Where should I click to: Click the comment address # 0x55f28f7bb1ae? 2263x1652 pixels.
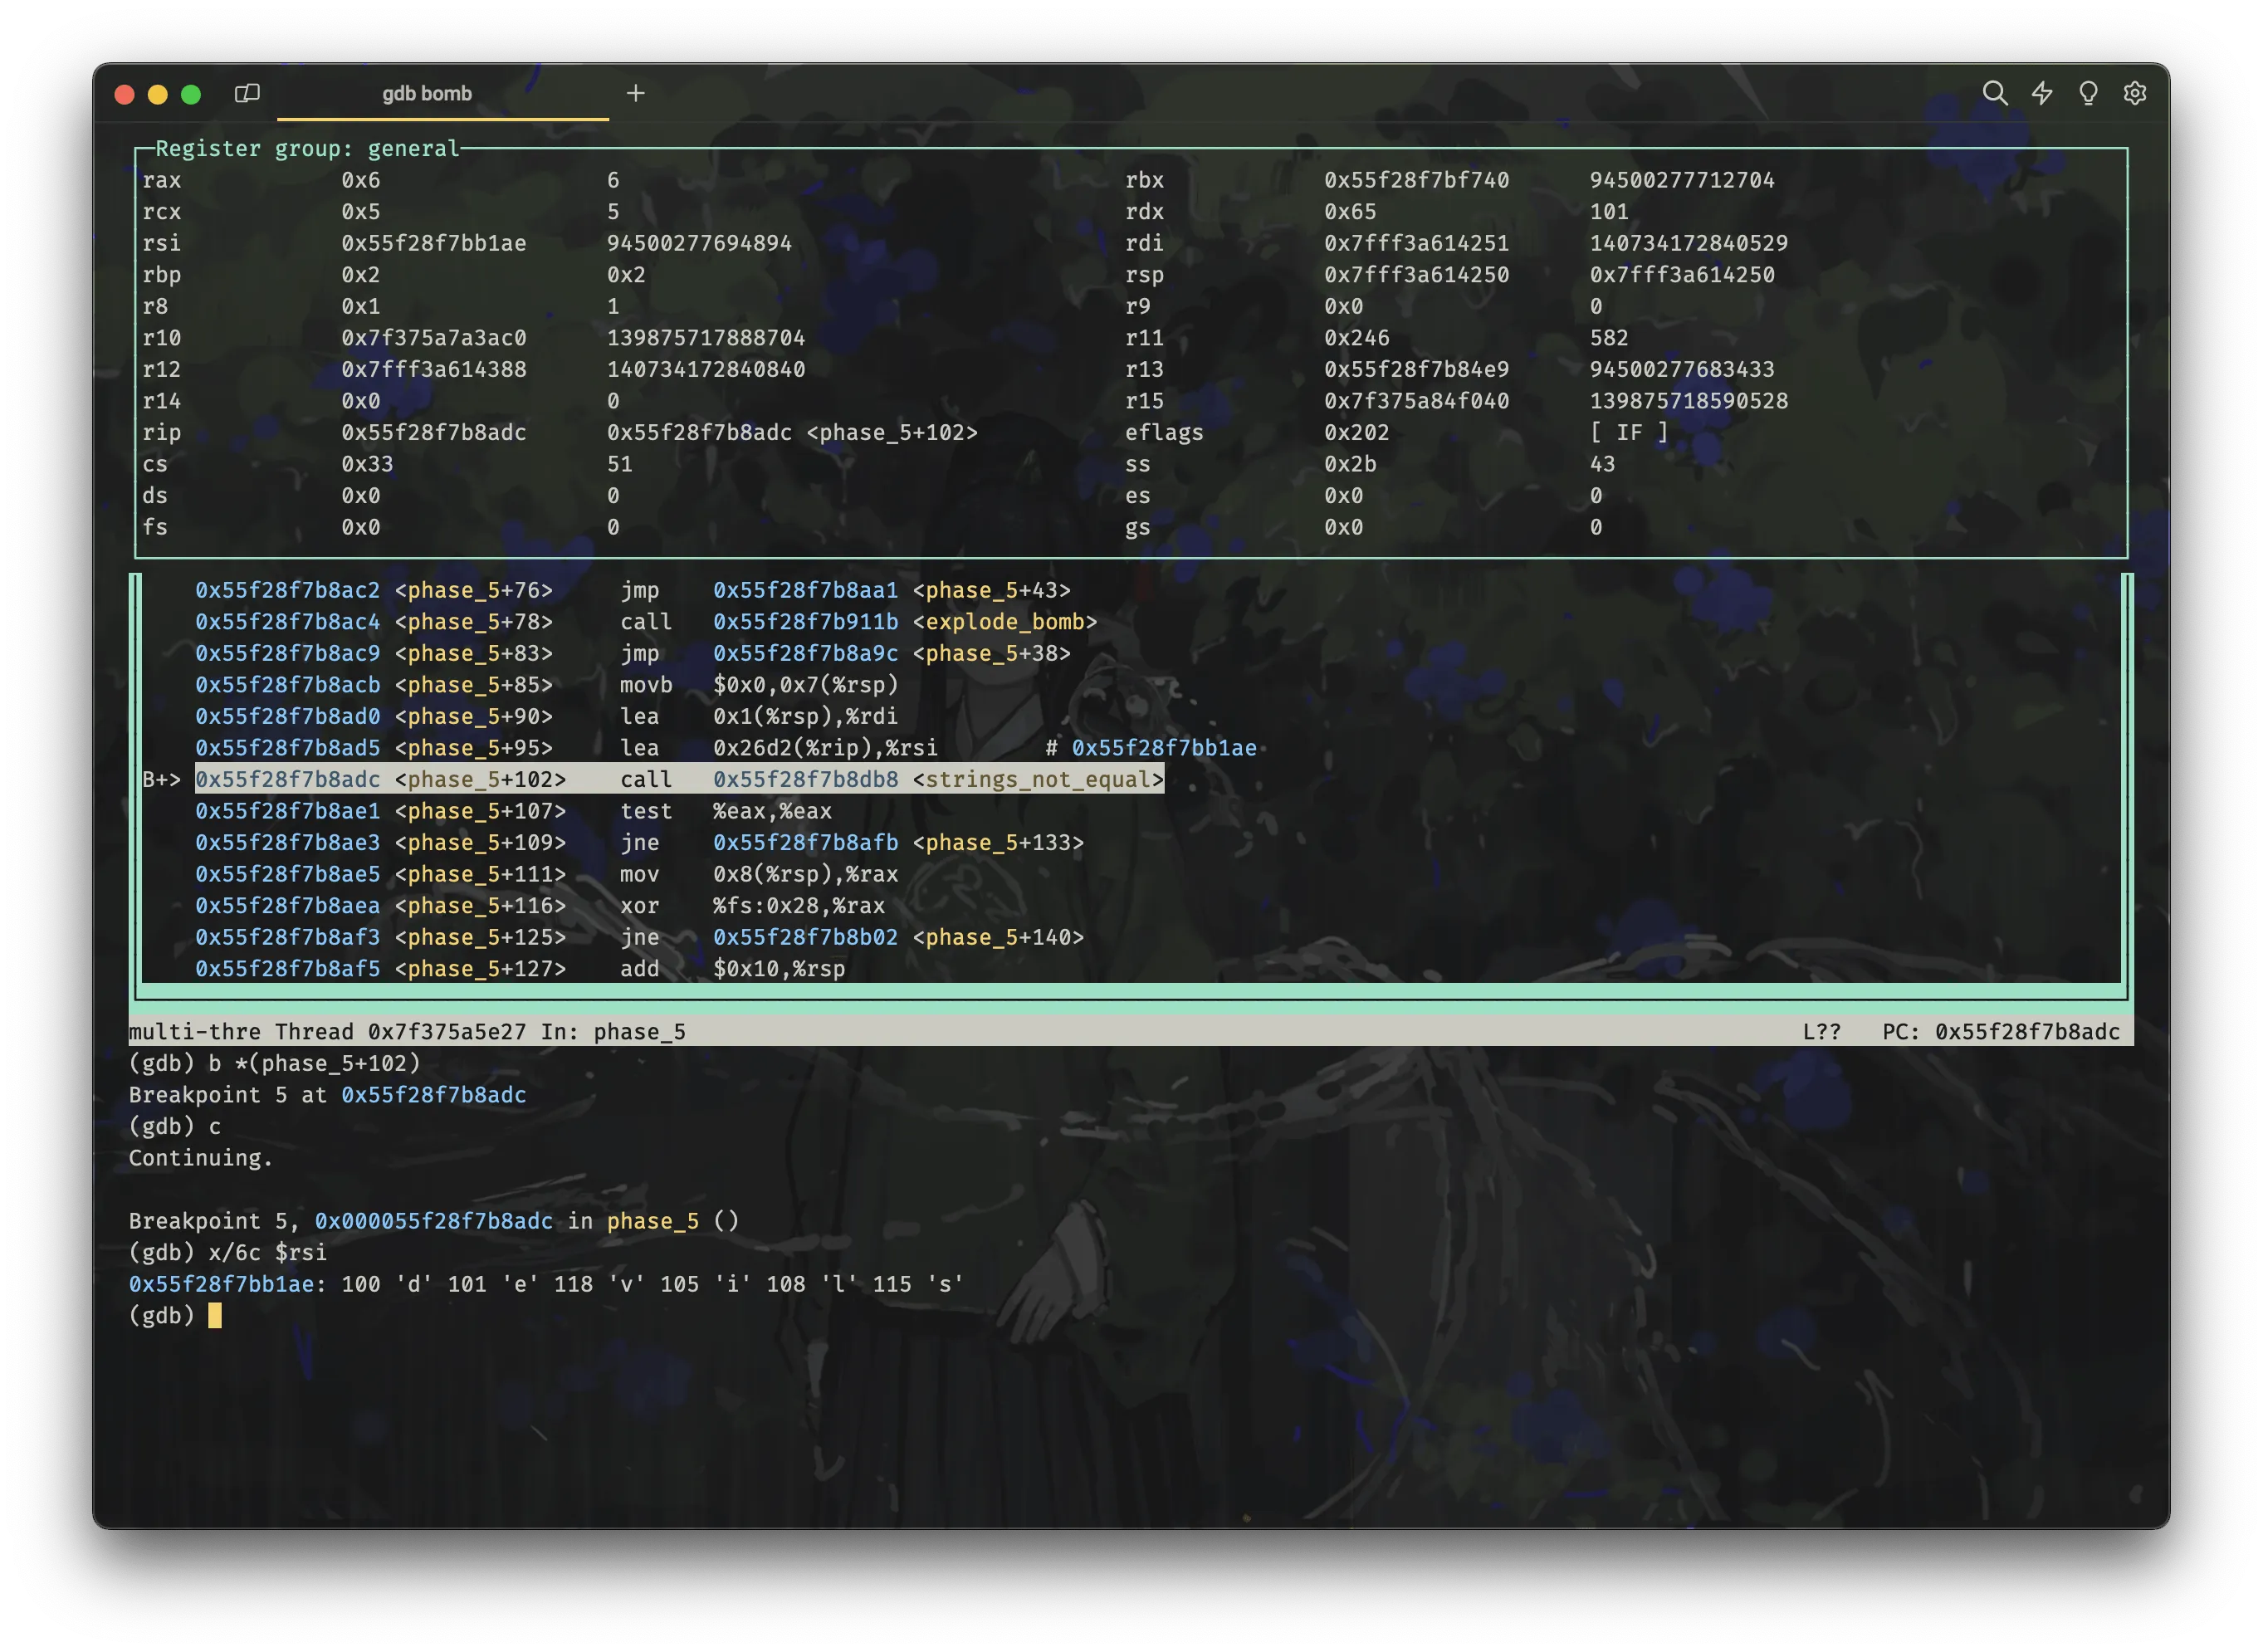[1151, 747]
